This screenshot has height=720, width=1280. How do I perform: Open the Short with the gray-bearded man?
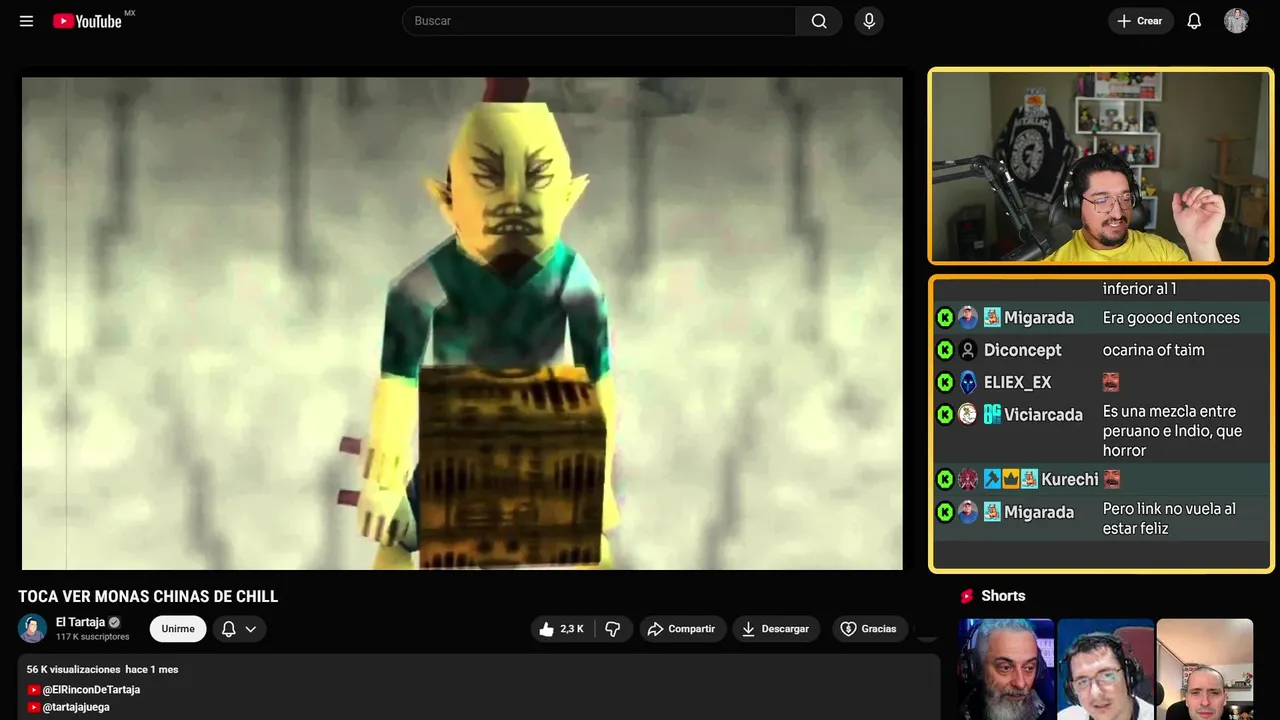1006,669
